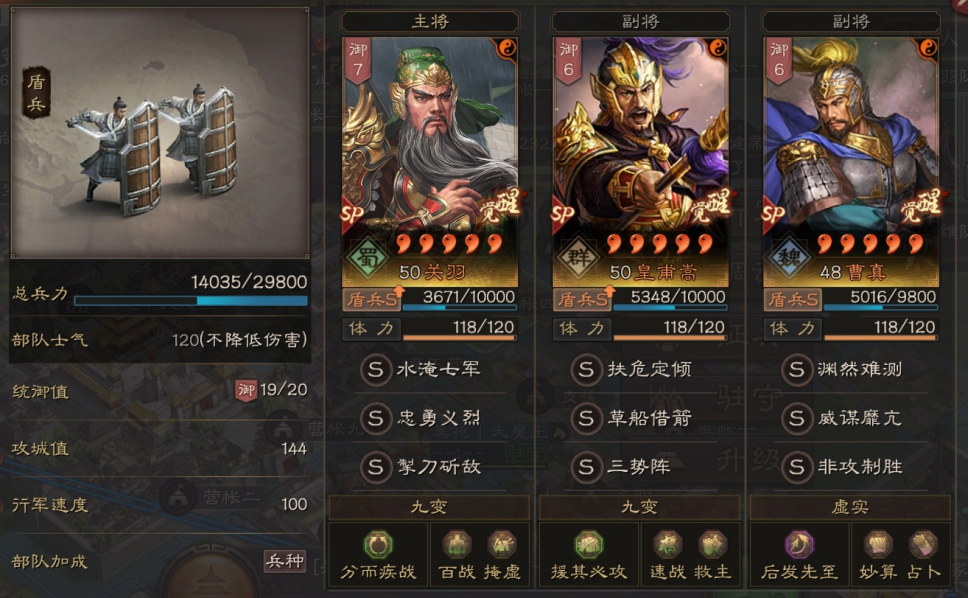Open the 援其必攻 tactic icon
Image resolution: width=969 pixels, height=598 pixels.
tap(588, 545)
